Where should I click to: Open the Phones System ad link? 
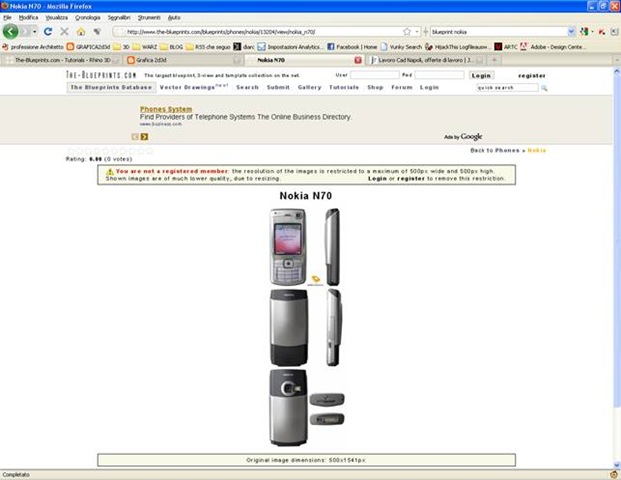pos(166,108)
